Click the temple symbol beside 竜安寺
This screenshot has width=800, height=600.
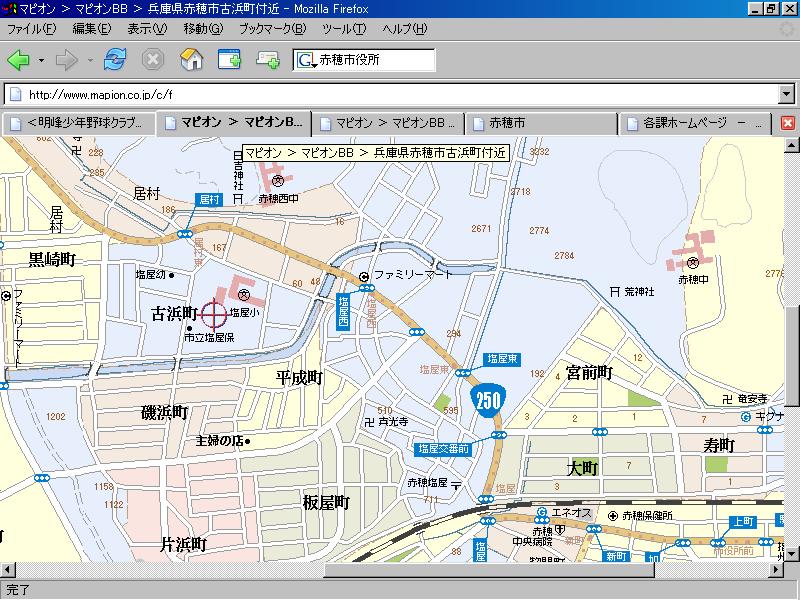(x=727, y=399)
